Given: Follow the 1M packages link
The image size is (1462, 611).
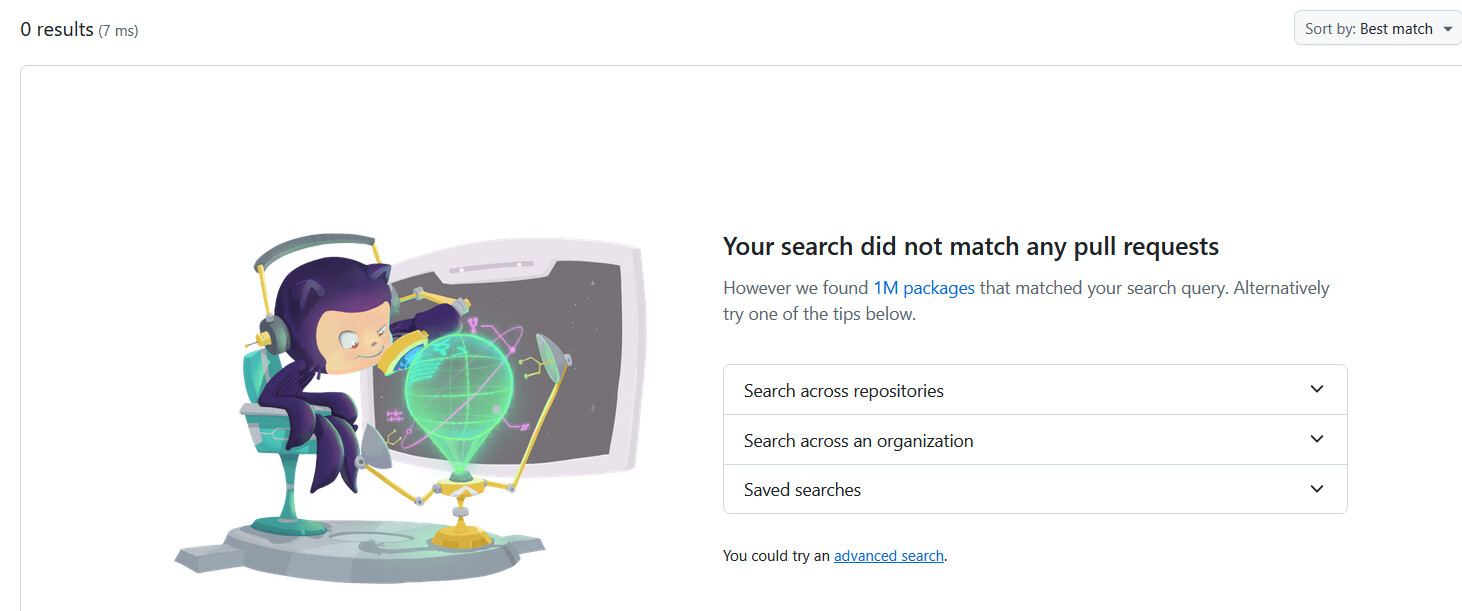Looking at the screenshot, I should [x=924, y=288].
